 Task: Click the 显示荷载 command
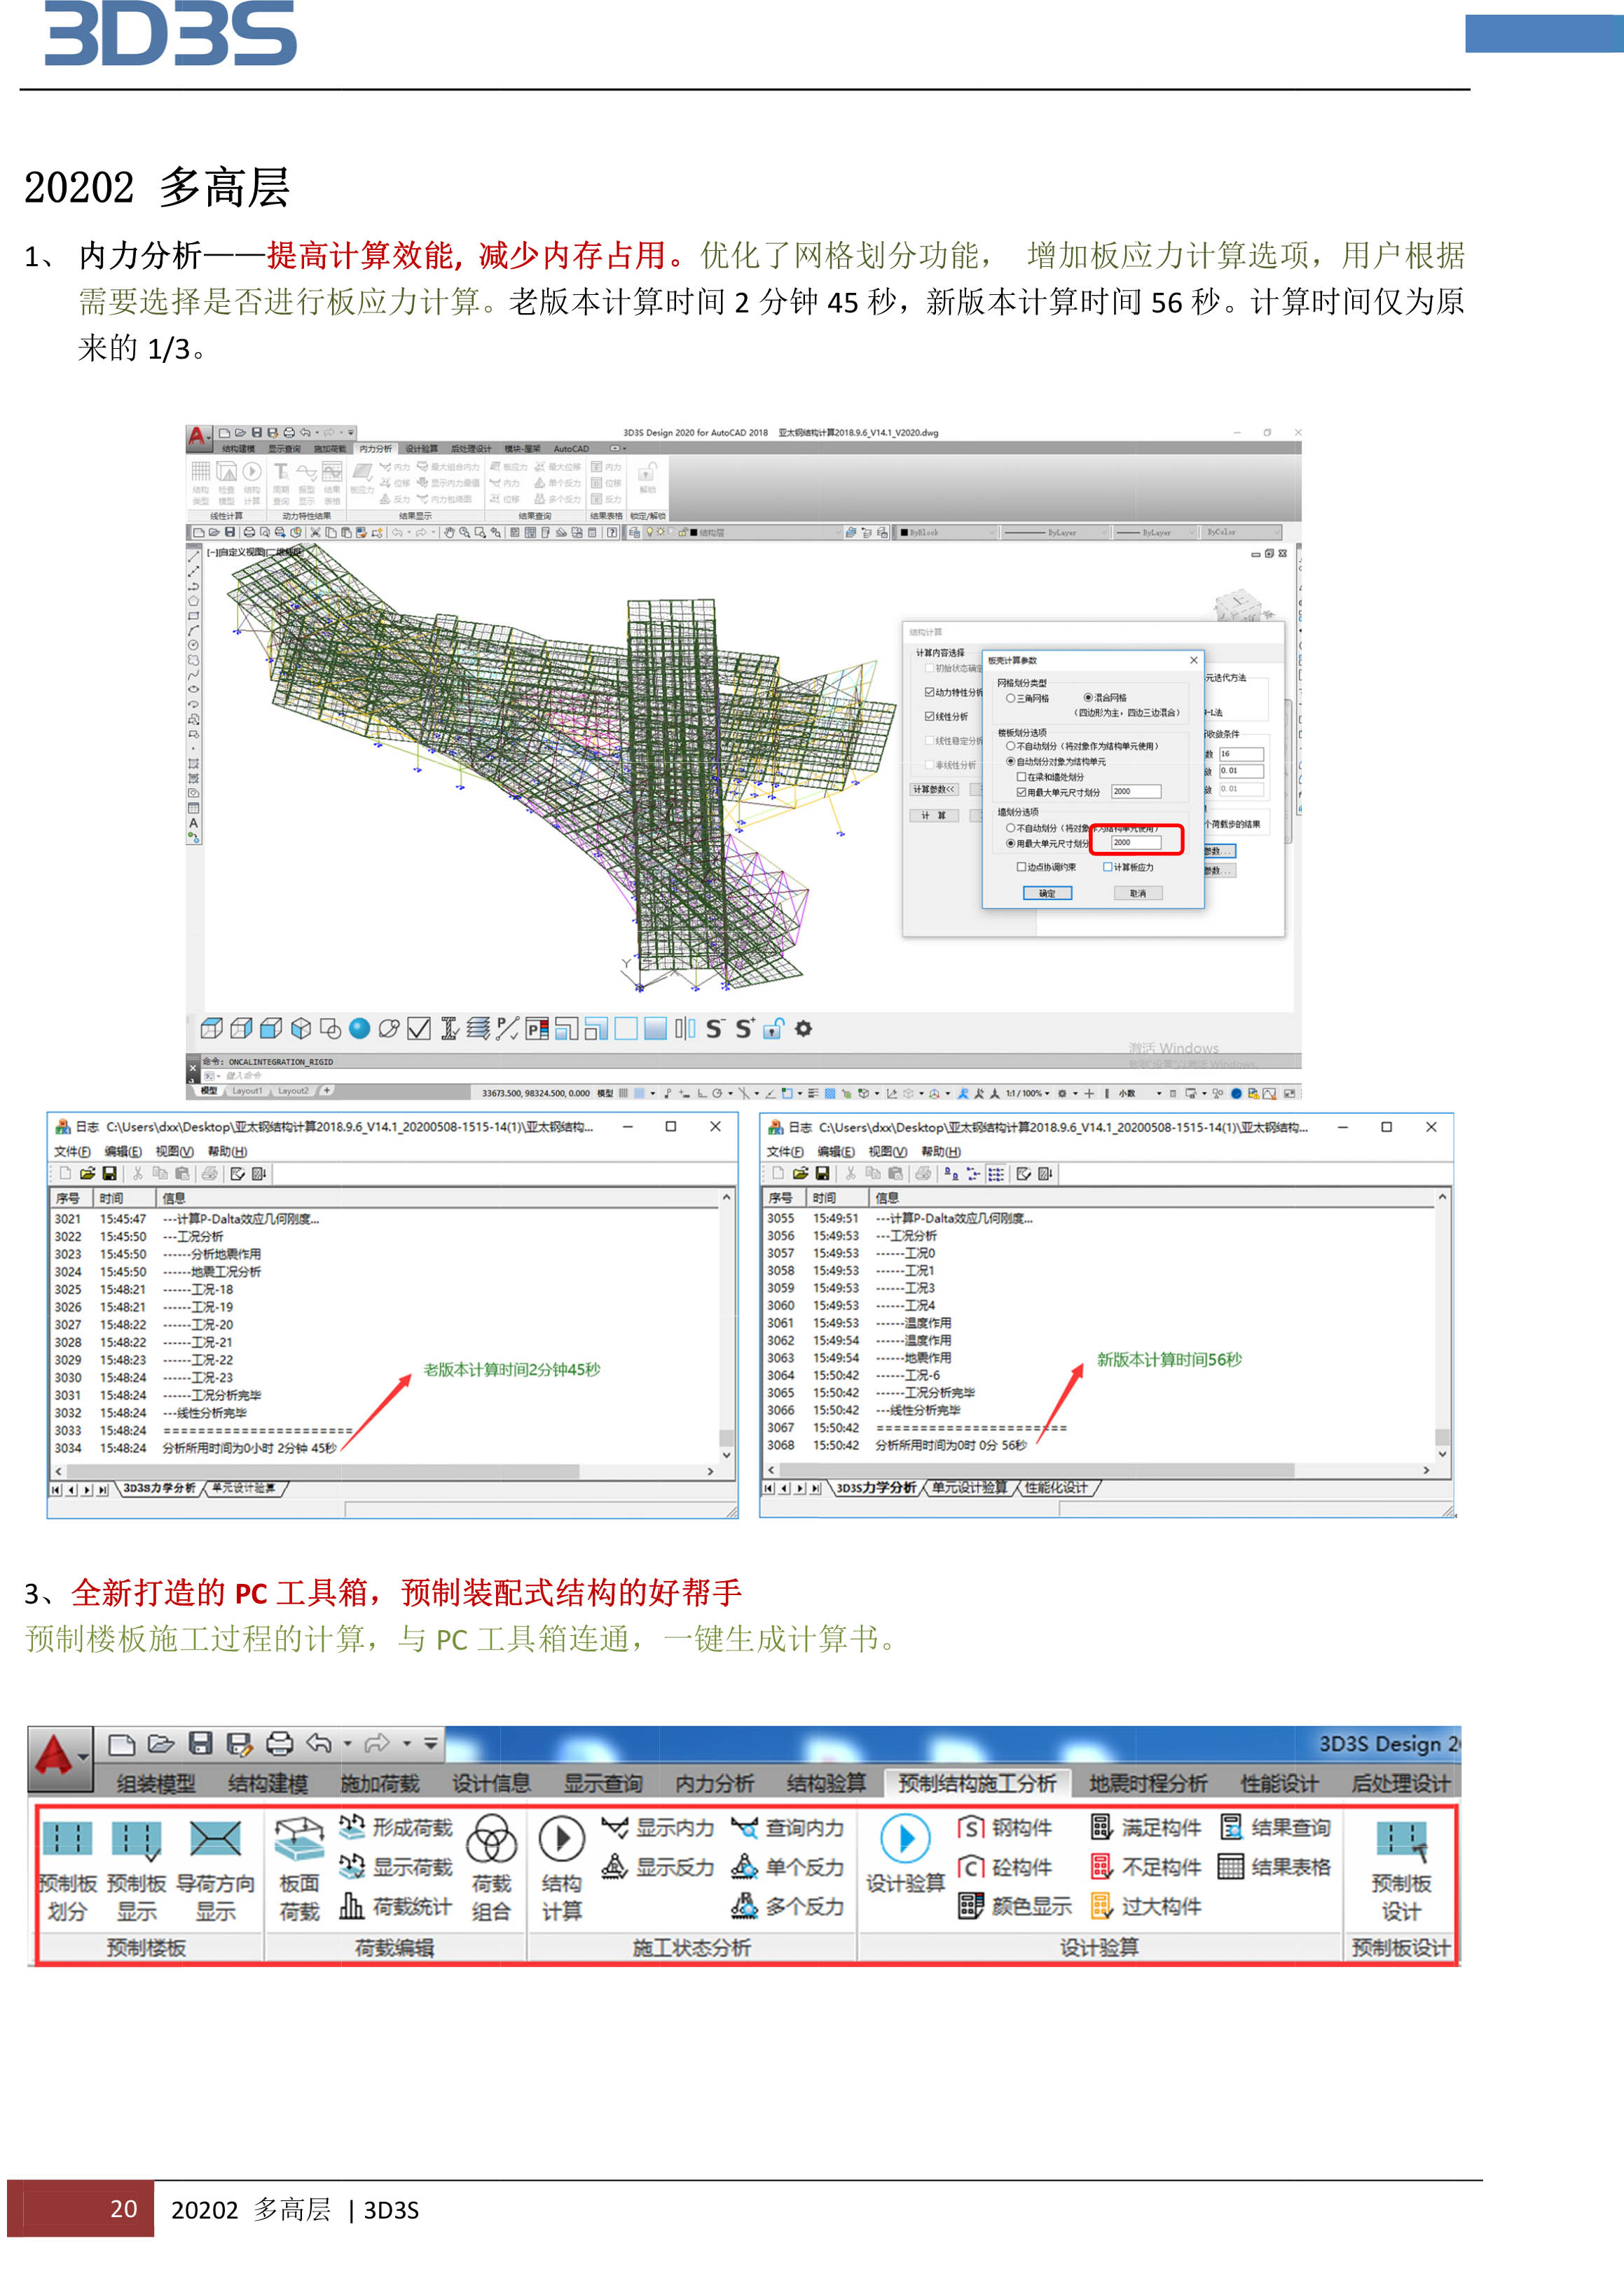coord(396,1867)
